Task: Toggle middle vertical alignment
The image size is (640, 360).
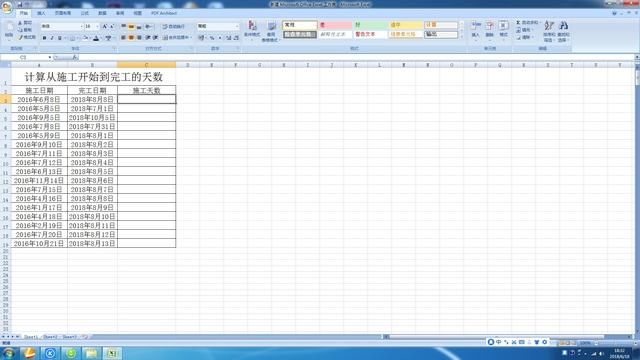Action: tap(131, 26)
